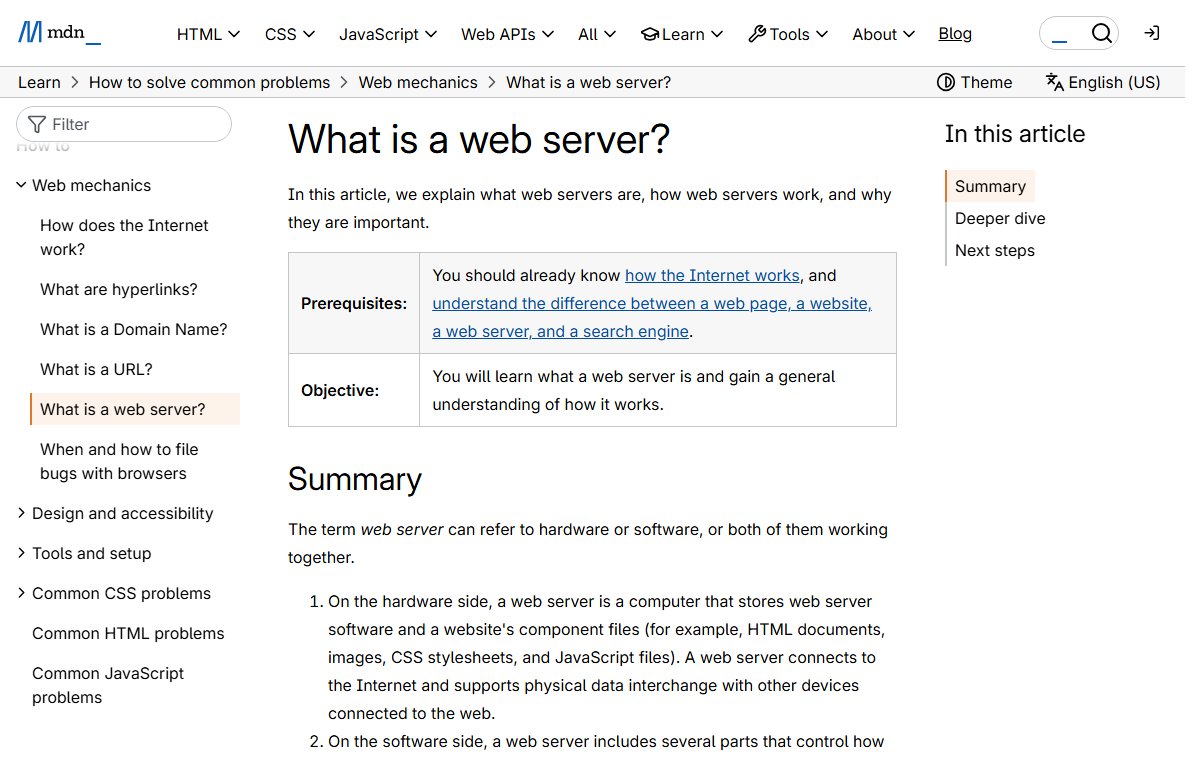Click the Web mechanics breadcrumb
The height and width of the screenshot is (760, 1200).
(418, 82)
